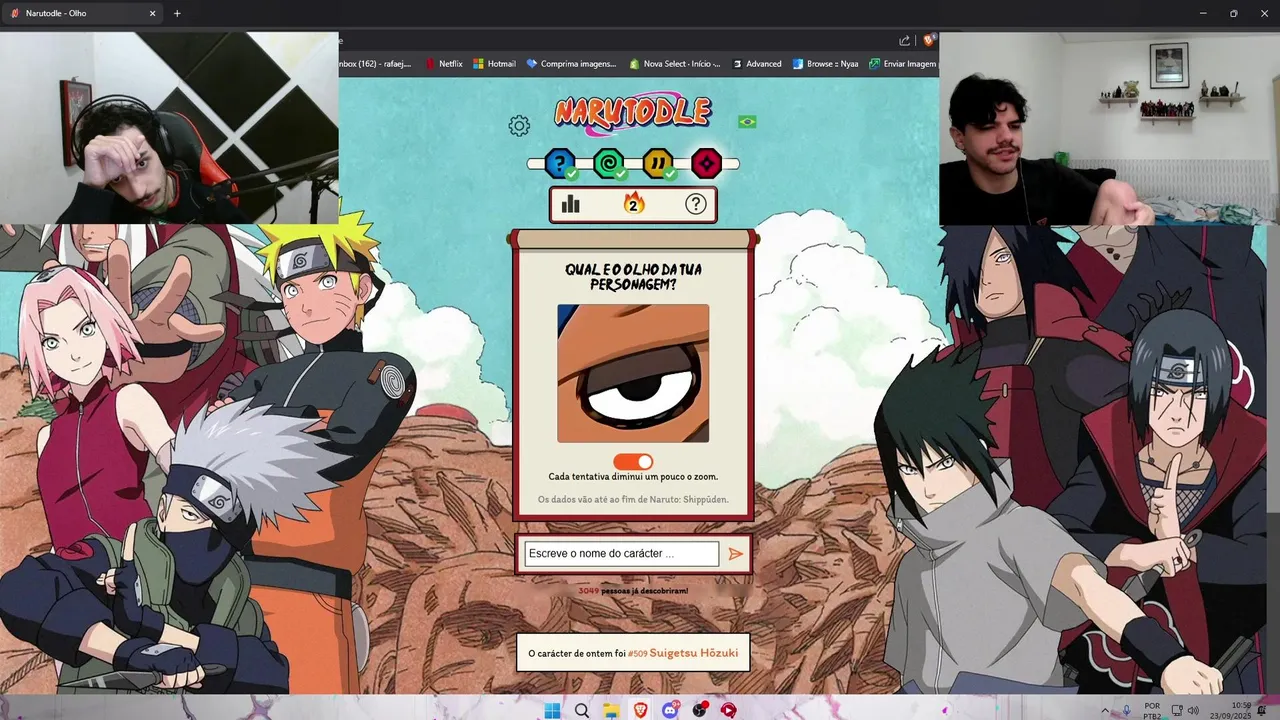This screenshot has width=1280, height=720.
Task: Click the Brave browser taskbar icon
Action: click(x=640, y=710)
